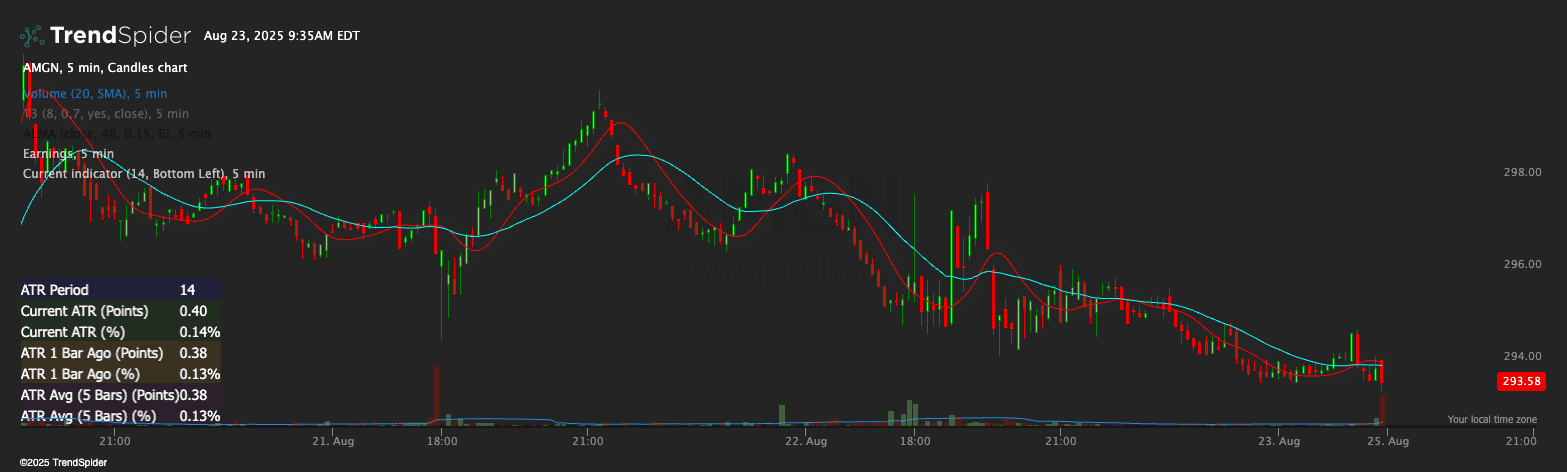Click the 296.00 price axis label
Viewport: 1567px width, 472px height.
(x=1522, y=264)
